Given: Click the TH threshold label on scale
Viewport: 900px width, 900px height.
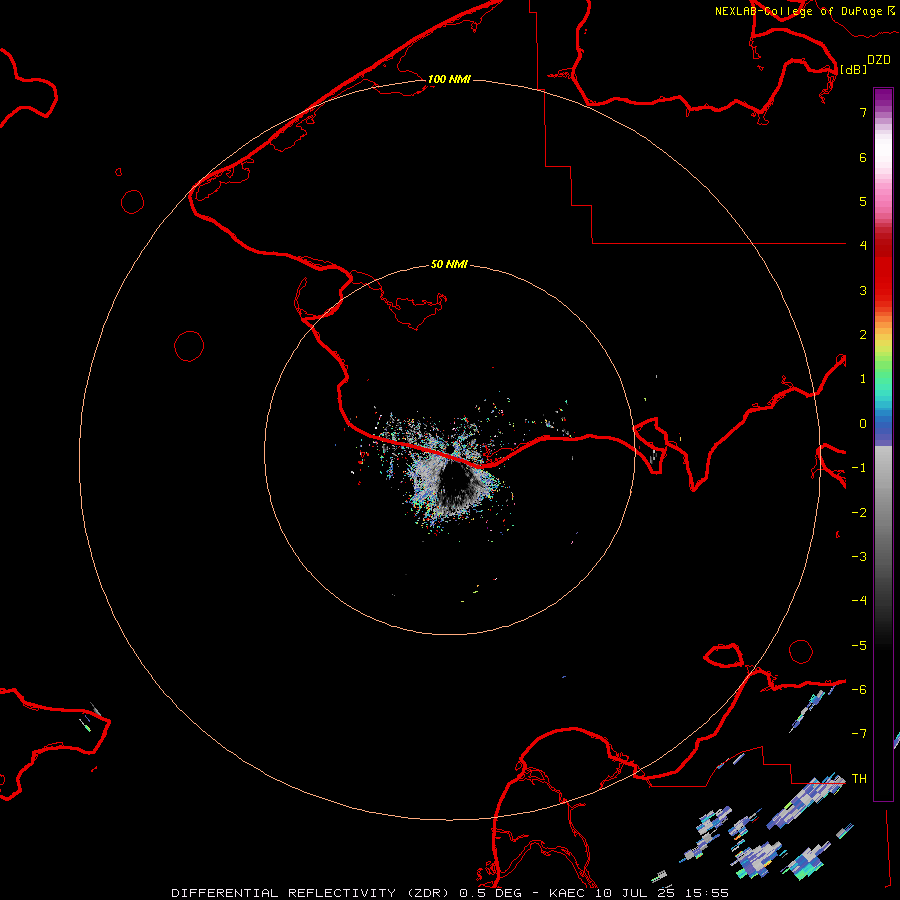Looking at the screenshot, I should [x=859, y=779].
